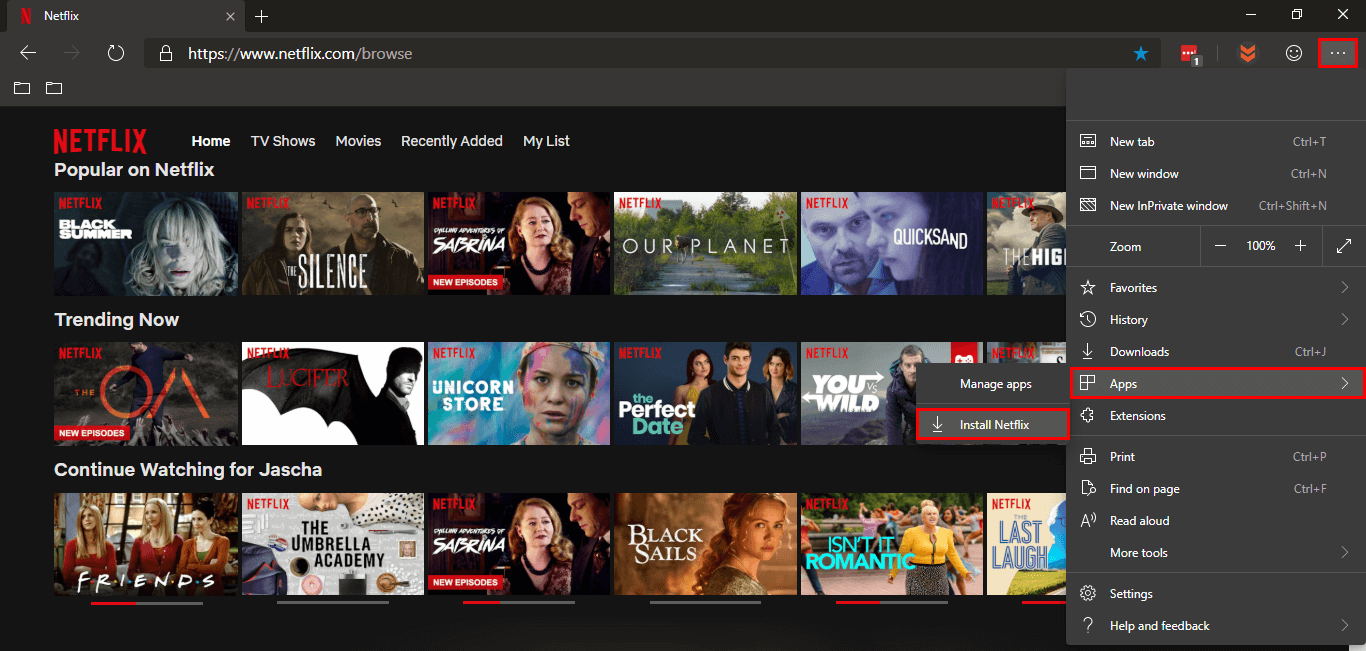Open The Perfect Date thumbnail
The width and height of the screenshot is (1366, 651).
click(x=706, y=394)
